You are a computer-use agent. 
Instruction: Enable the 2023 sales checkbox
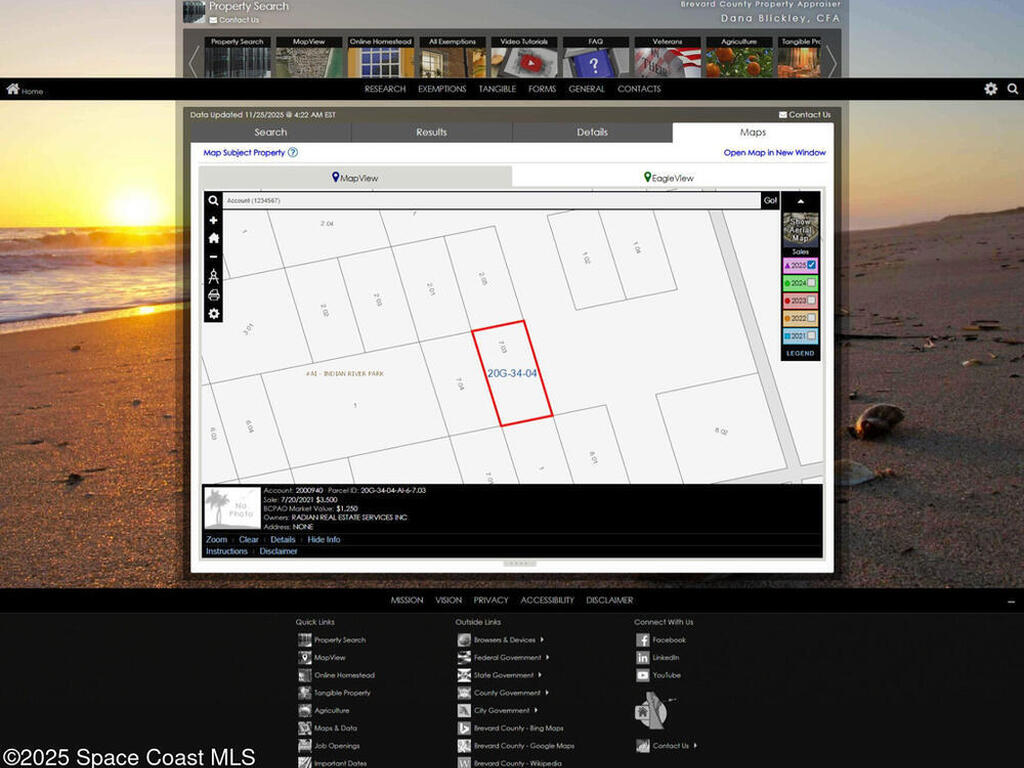pyautogui.click(x=812, y=300)
